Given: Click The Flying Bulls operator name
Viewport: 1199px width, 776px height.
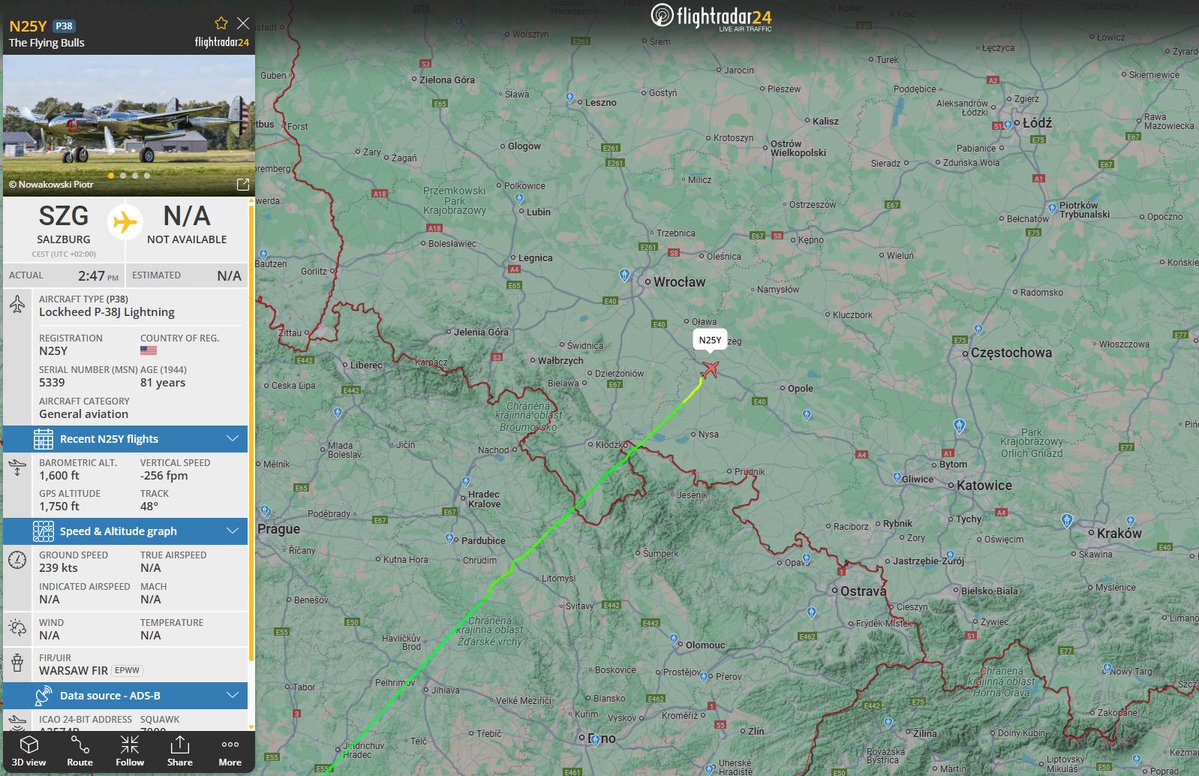Looking at the screenshot, I should (x=47, y=43).
